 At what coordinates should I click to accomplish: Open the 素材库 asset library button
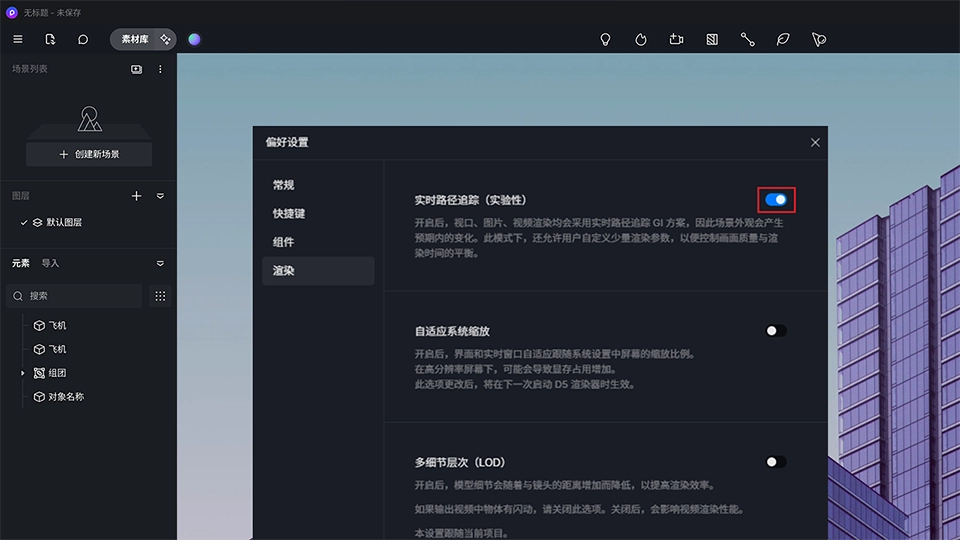tap(135, 39)
